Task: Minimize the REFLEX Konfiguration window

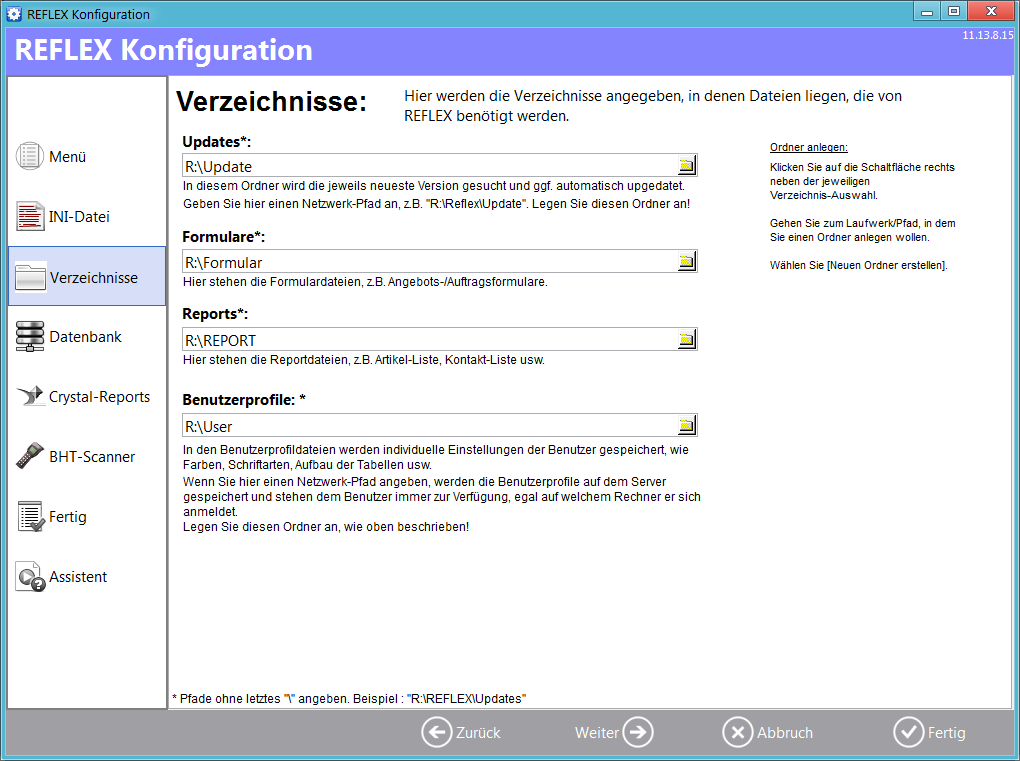Action: tap(927, 11)
